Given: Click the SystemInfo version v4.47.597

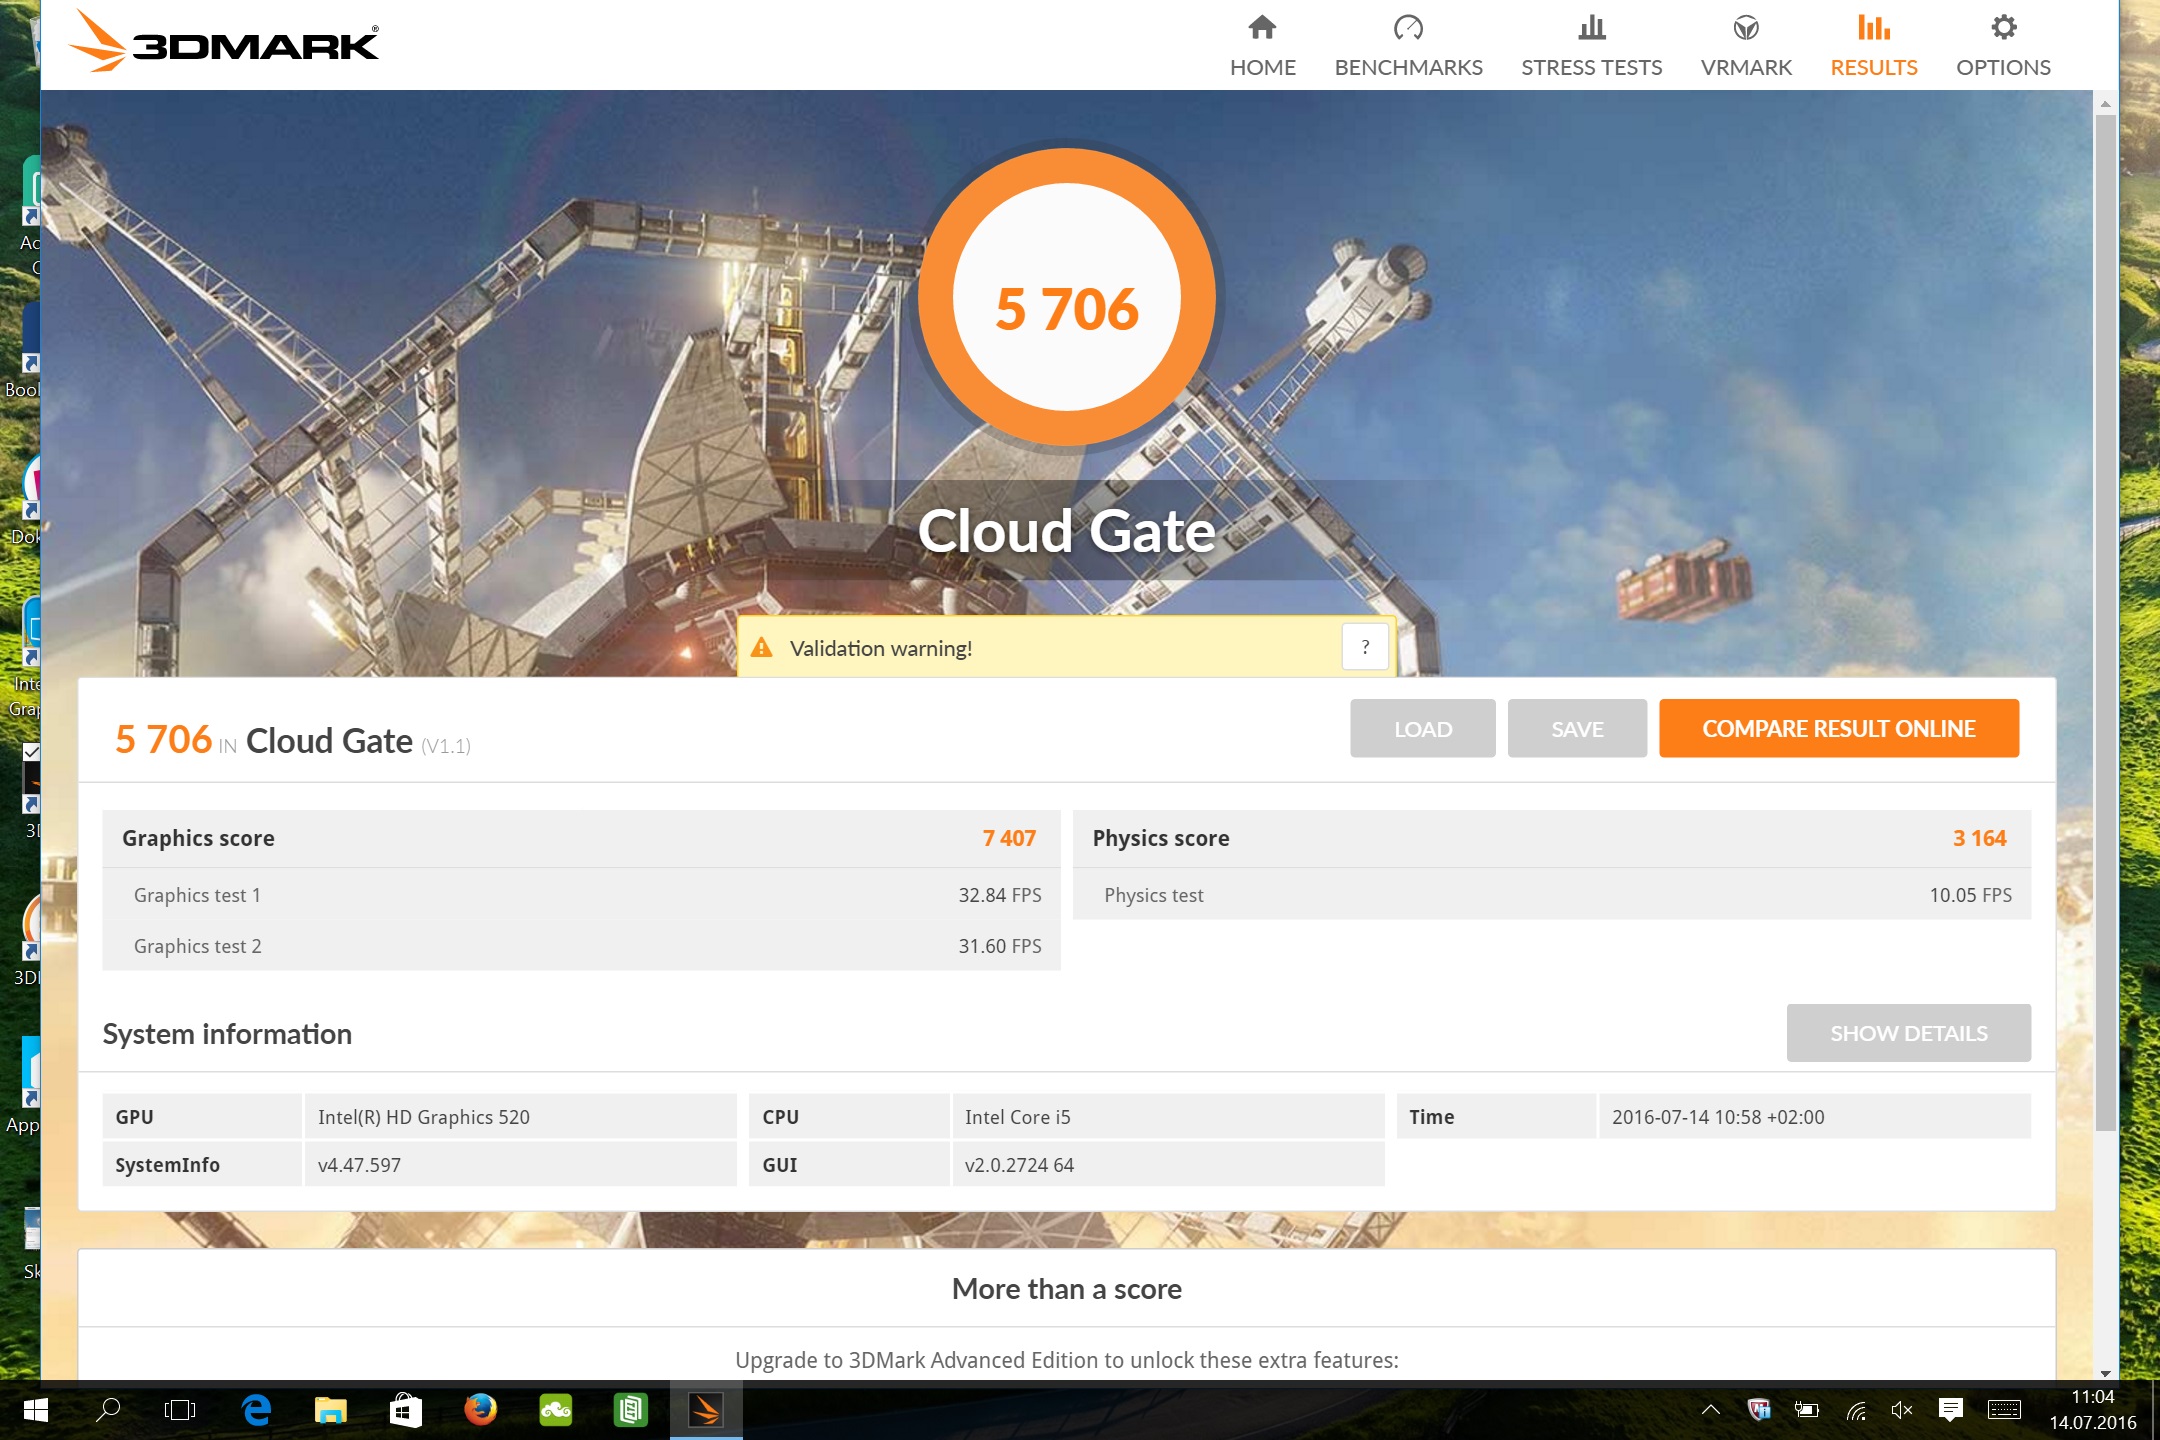Looking at the screenshot, I should (x=359, y=1165).
